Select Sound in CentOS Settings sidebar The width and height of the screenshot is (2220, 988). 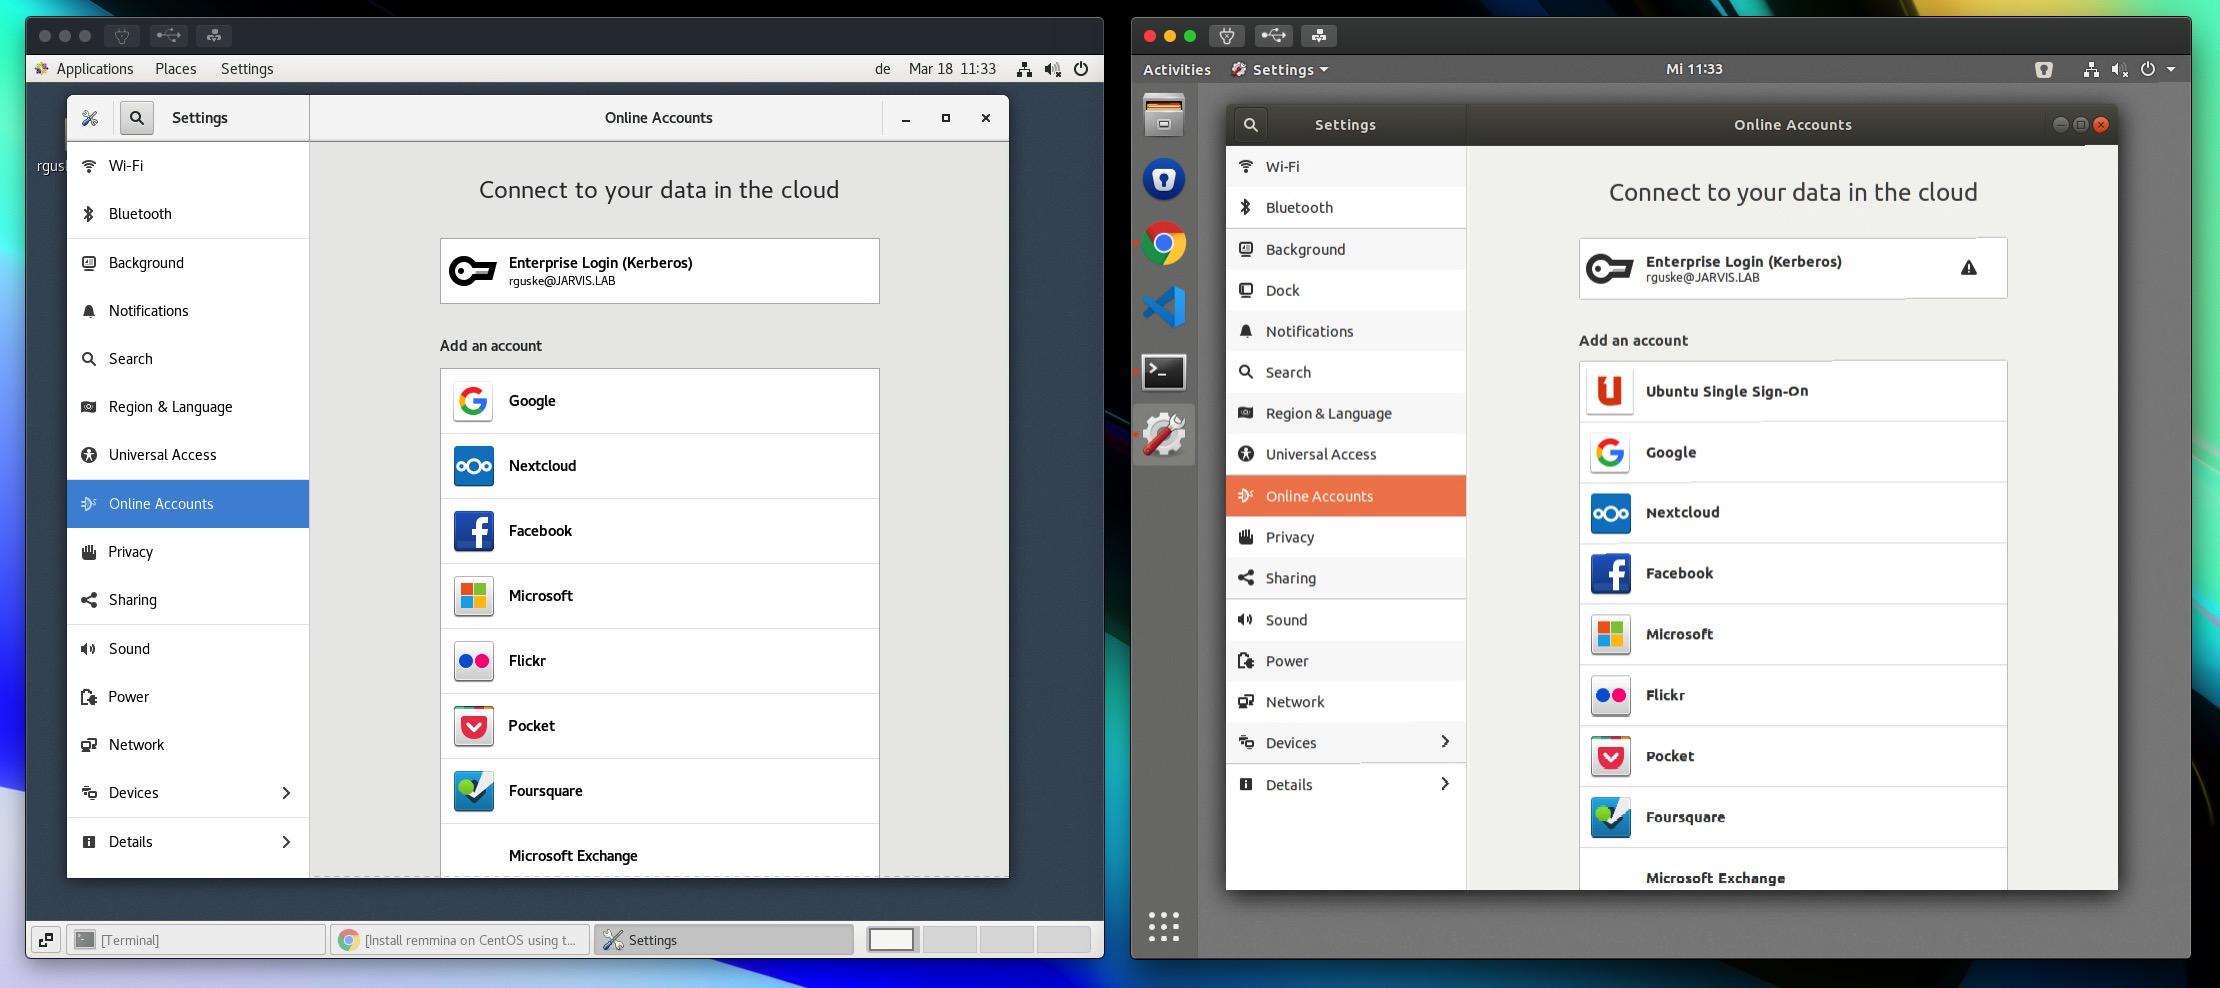188,649
